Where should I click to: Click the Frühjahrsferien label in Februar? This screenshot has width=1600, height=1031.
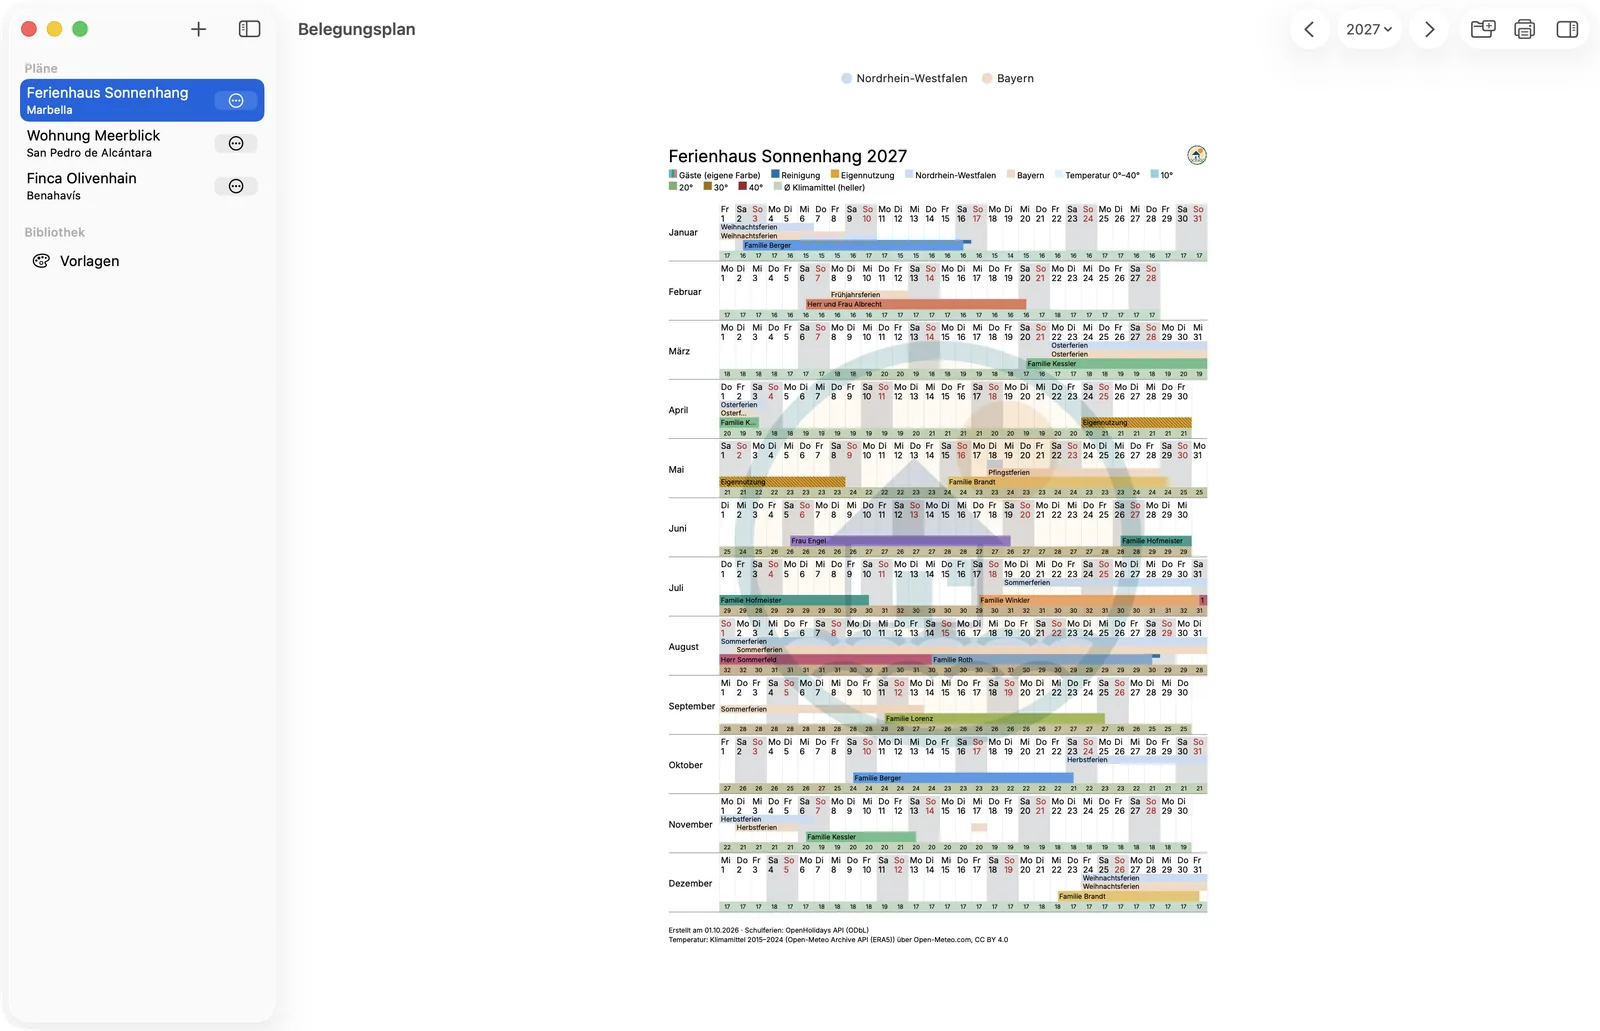point(855,295)
